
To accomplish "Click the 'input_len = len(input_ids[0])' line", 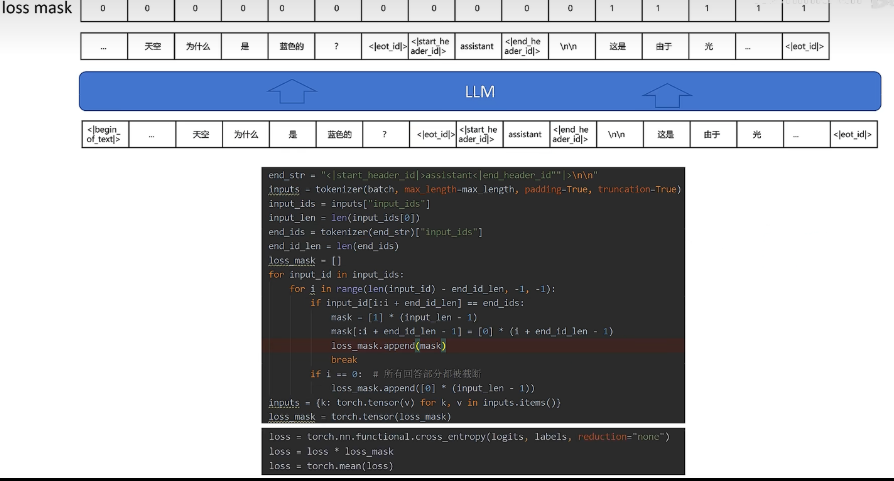I will click(x=344, y=218).
